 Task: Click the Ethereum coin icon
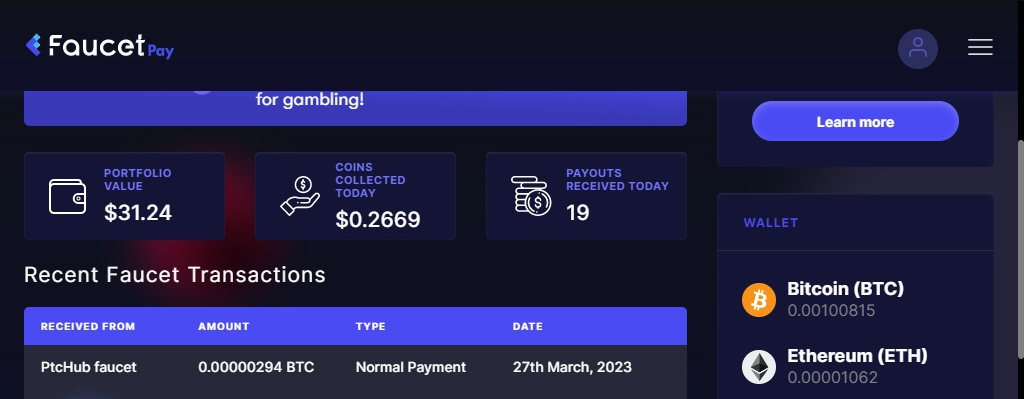click(758, 366)
